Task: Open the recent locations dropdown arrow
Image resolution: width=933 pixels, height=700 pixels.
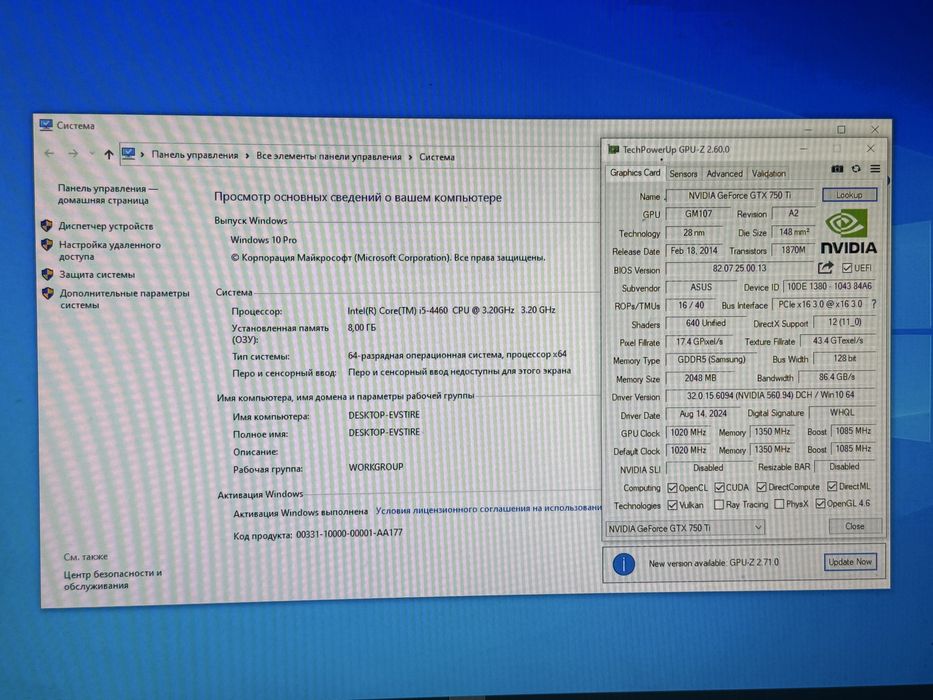Action: pyautogui.click(x=91, y=154)
